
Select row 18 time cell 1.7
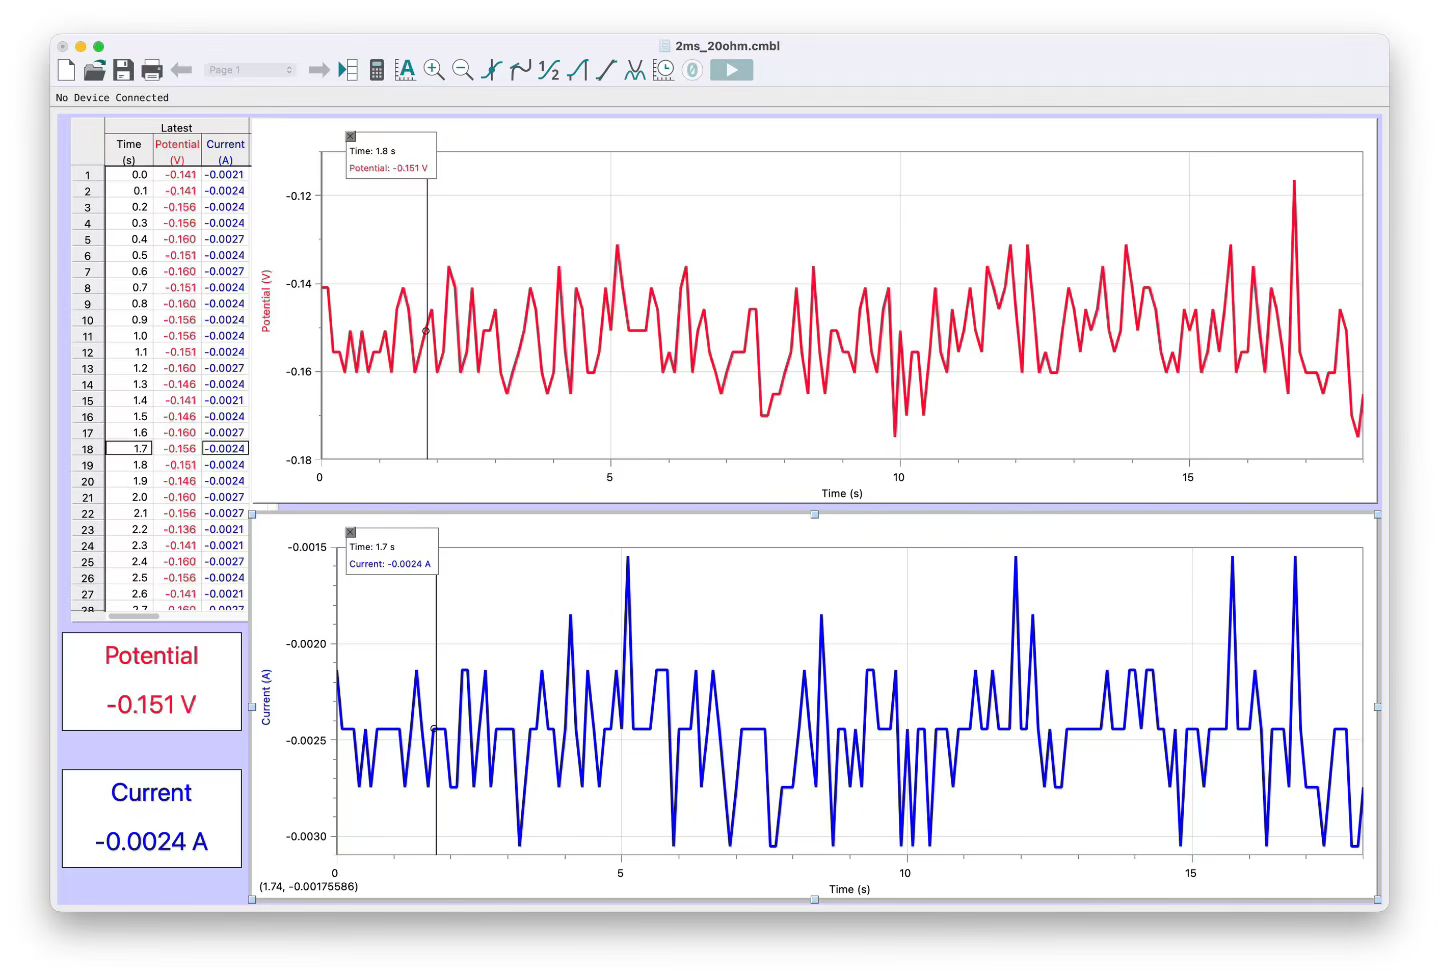[x=129, y=449]
